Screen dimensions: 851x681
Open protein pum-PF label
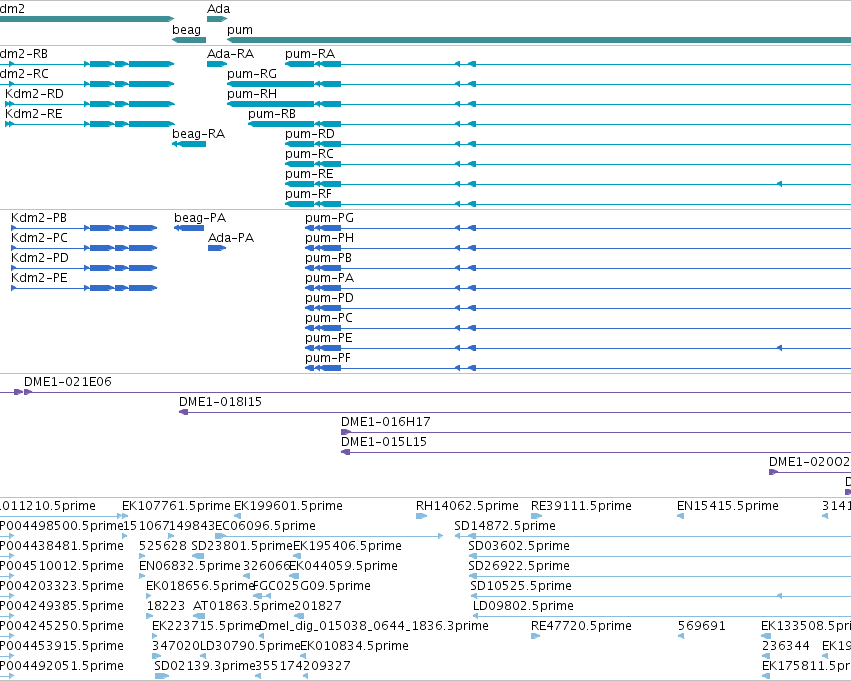pyautogui.click(x=328, y=359)
